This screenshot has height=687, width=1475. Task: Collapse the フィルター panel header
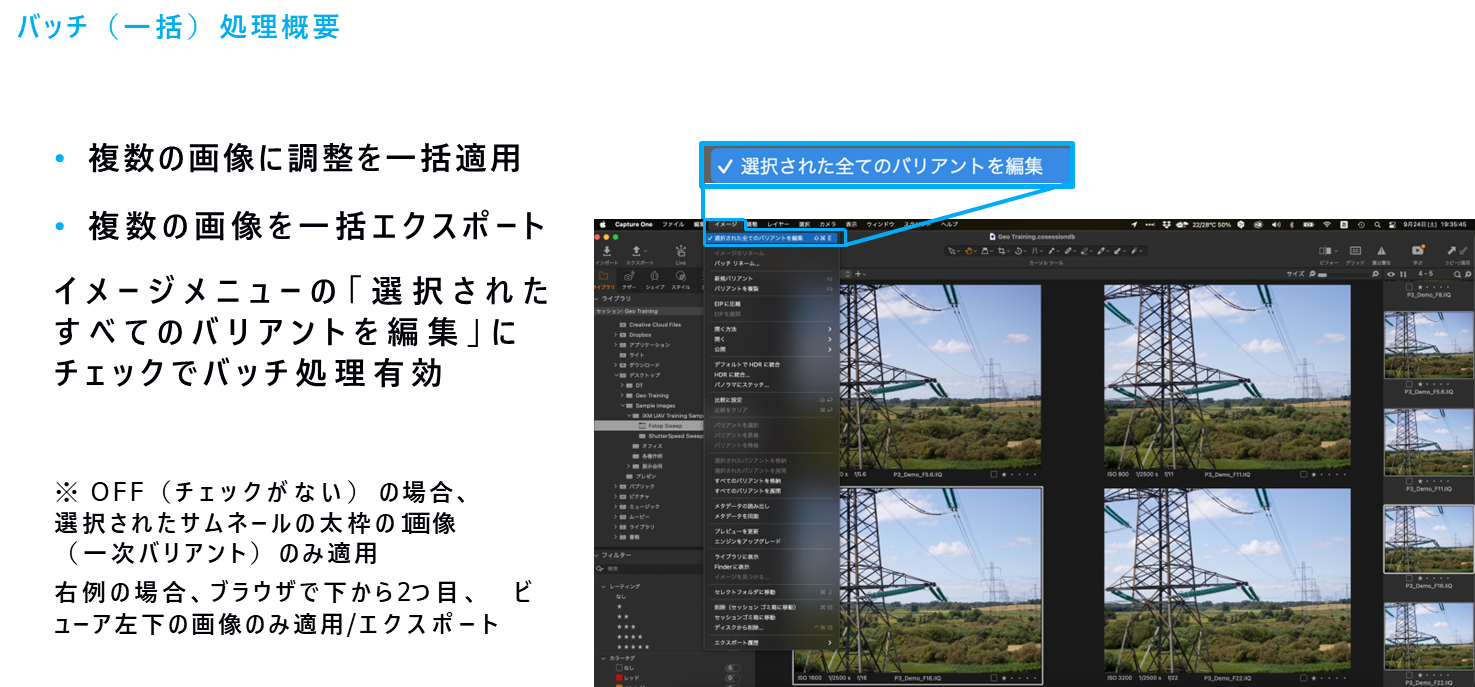pos(599,555)
